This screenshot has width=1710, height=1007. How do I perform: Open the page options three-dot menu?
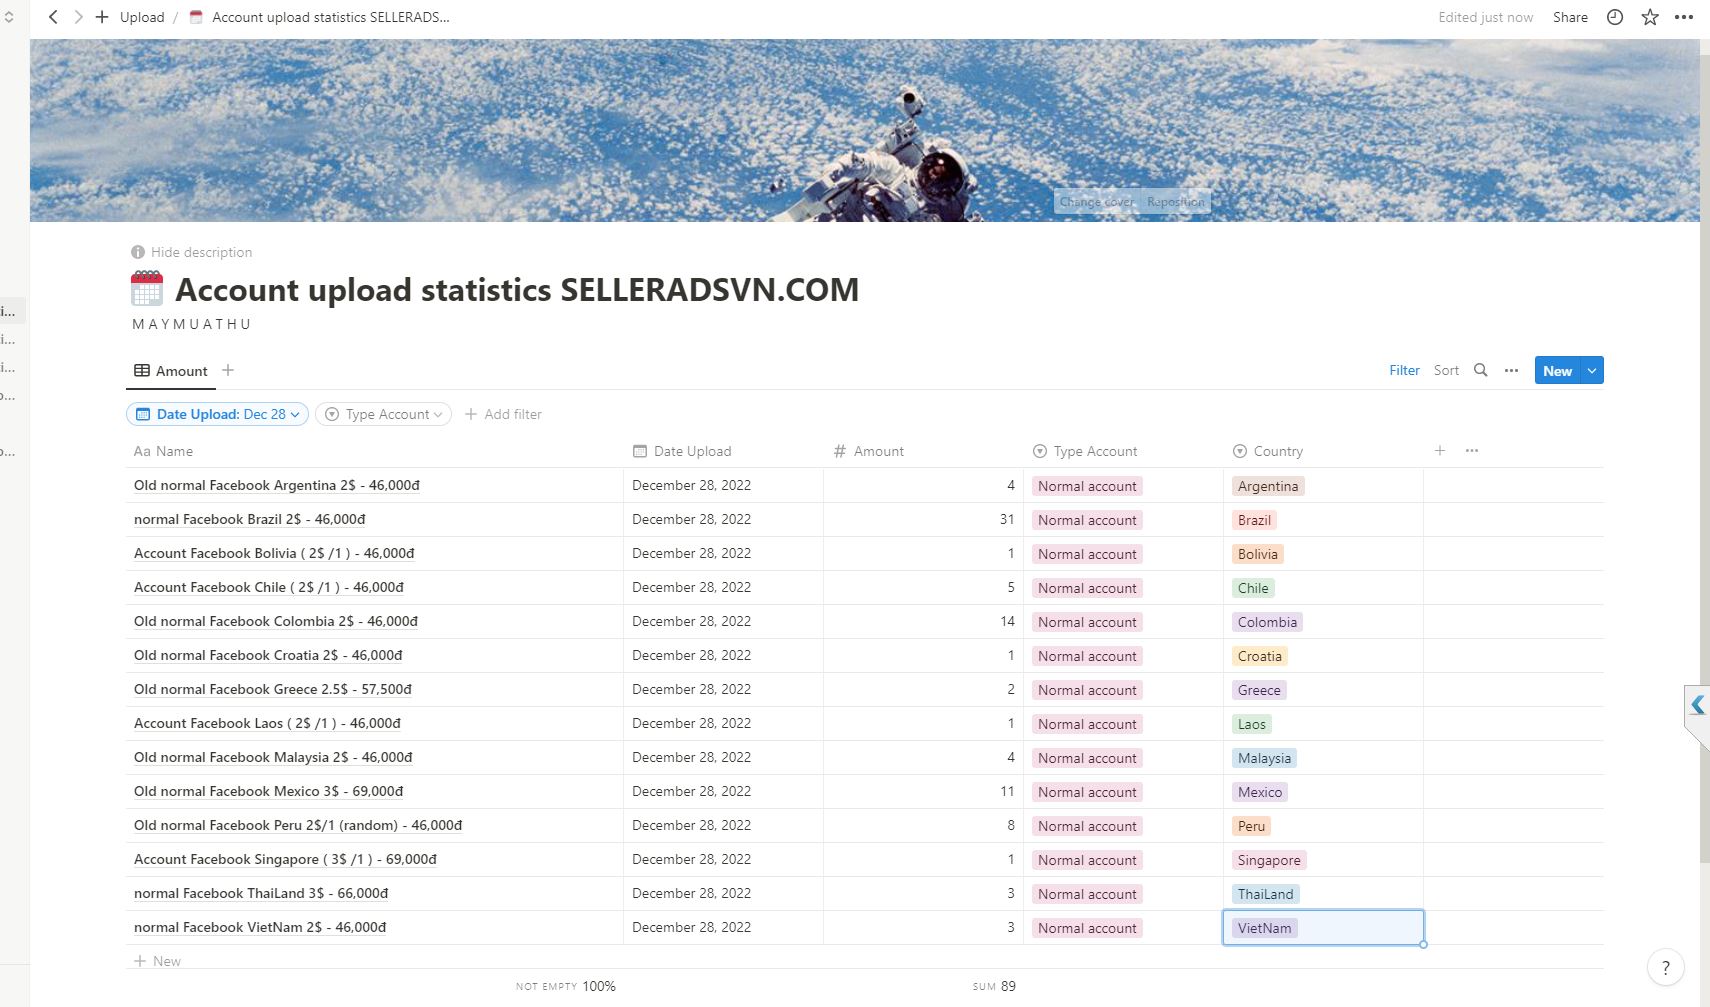(1684, 17)
